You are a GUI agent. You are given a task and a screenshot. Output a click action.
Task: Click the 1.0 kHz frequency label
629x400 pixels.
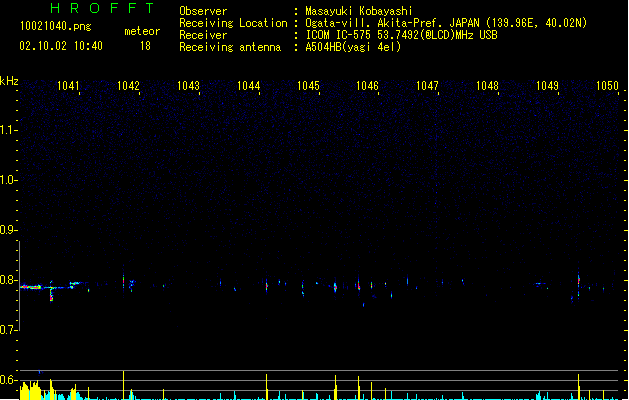(8, 180)
